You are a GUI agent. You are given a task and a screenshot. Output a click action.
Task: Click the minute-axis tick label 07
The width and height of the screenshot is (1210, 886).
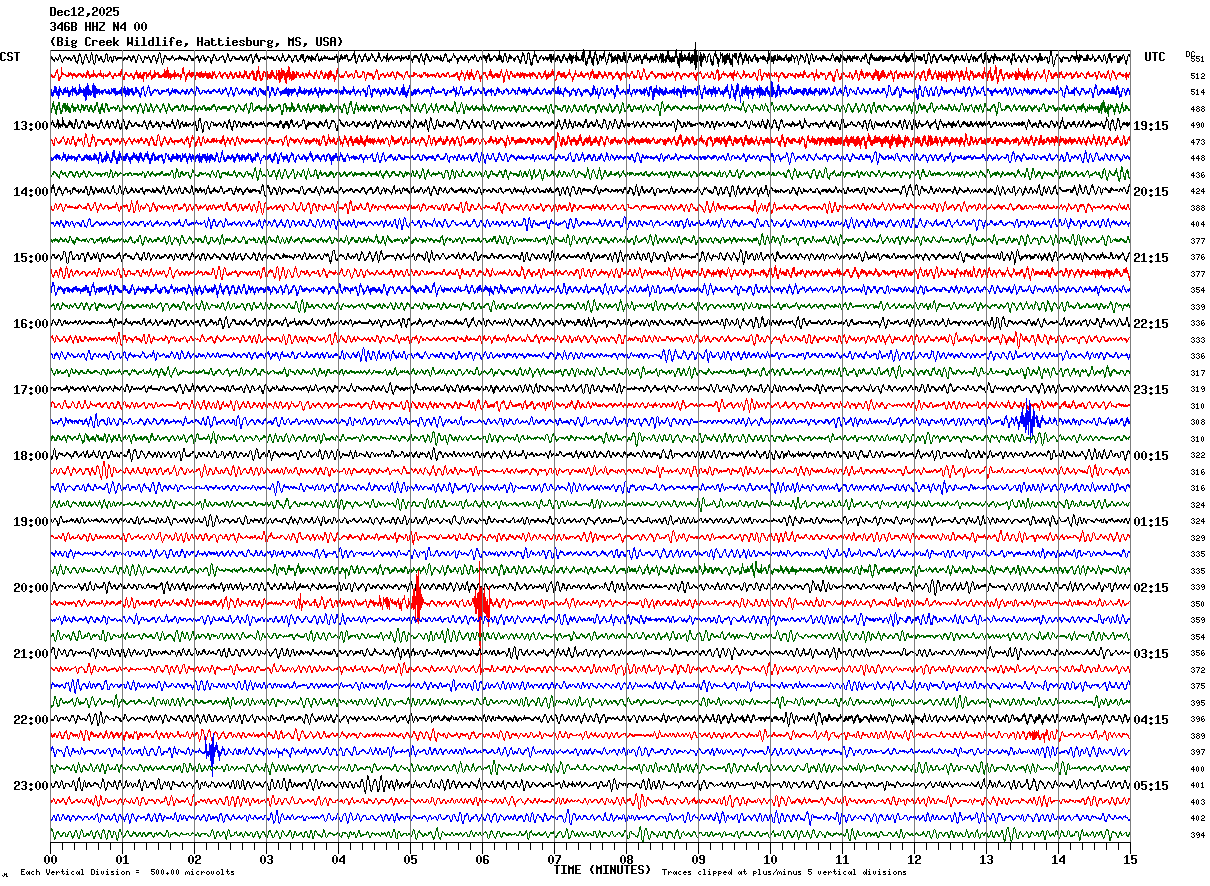(554, 859)
